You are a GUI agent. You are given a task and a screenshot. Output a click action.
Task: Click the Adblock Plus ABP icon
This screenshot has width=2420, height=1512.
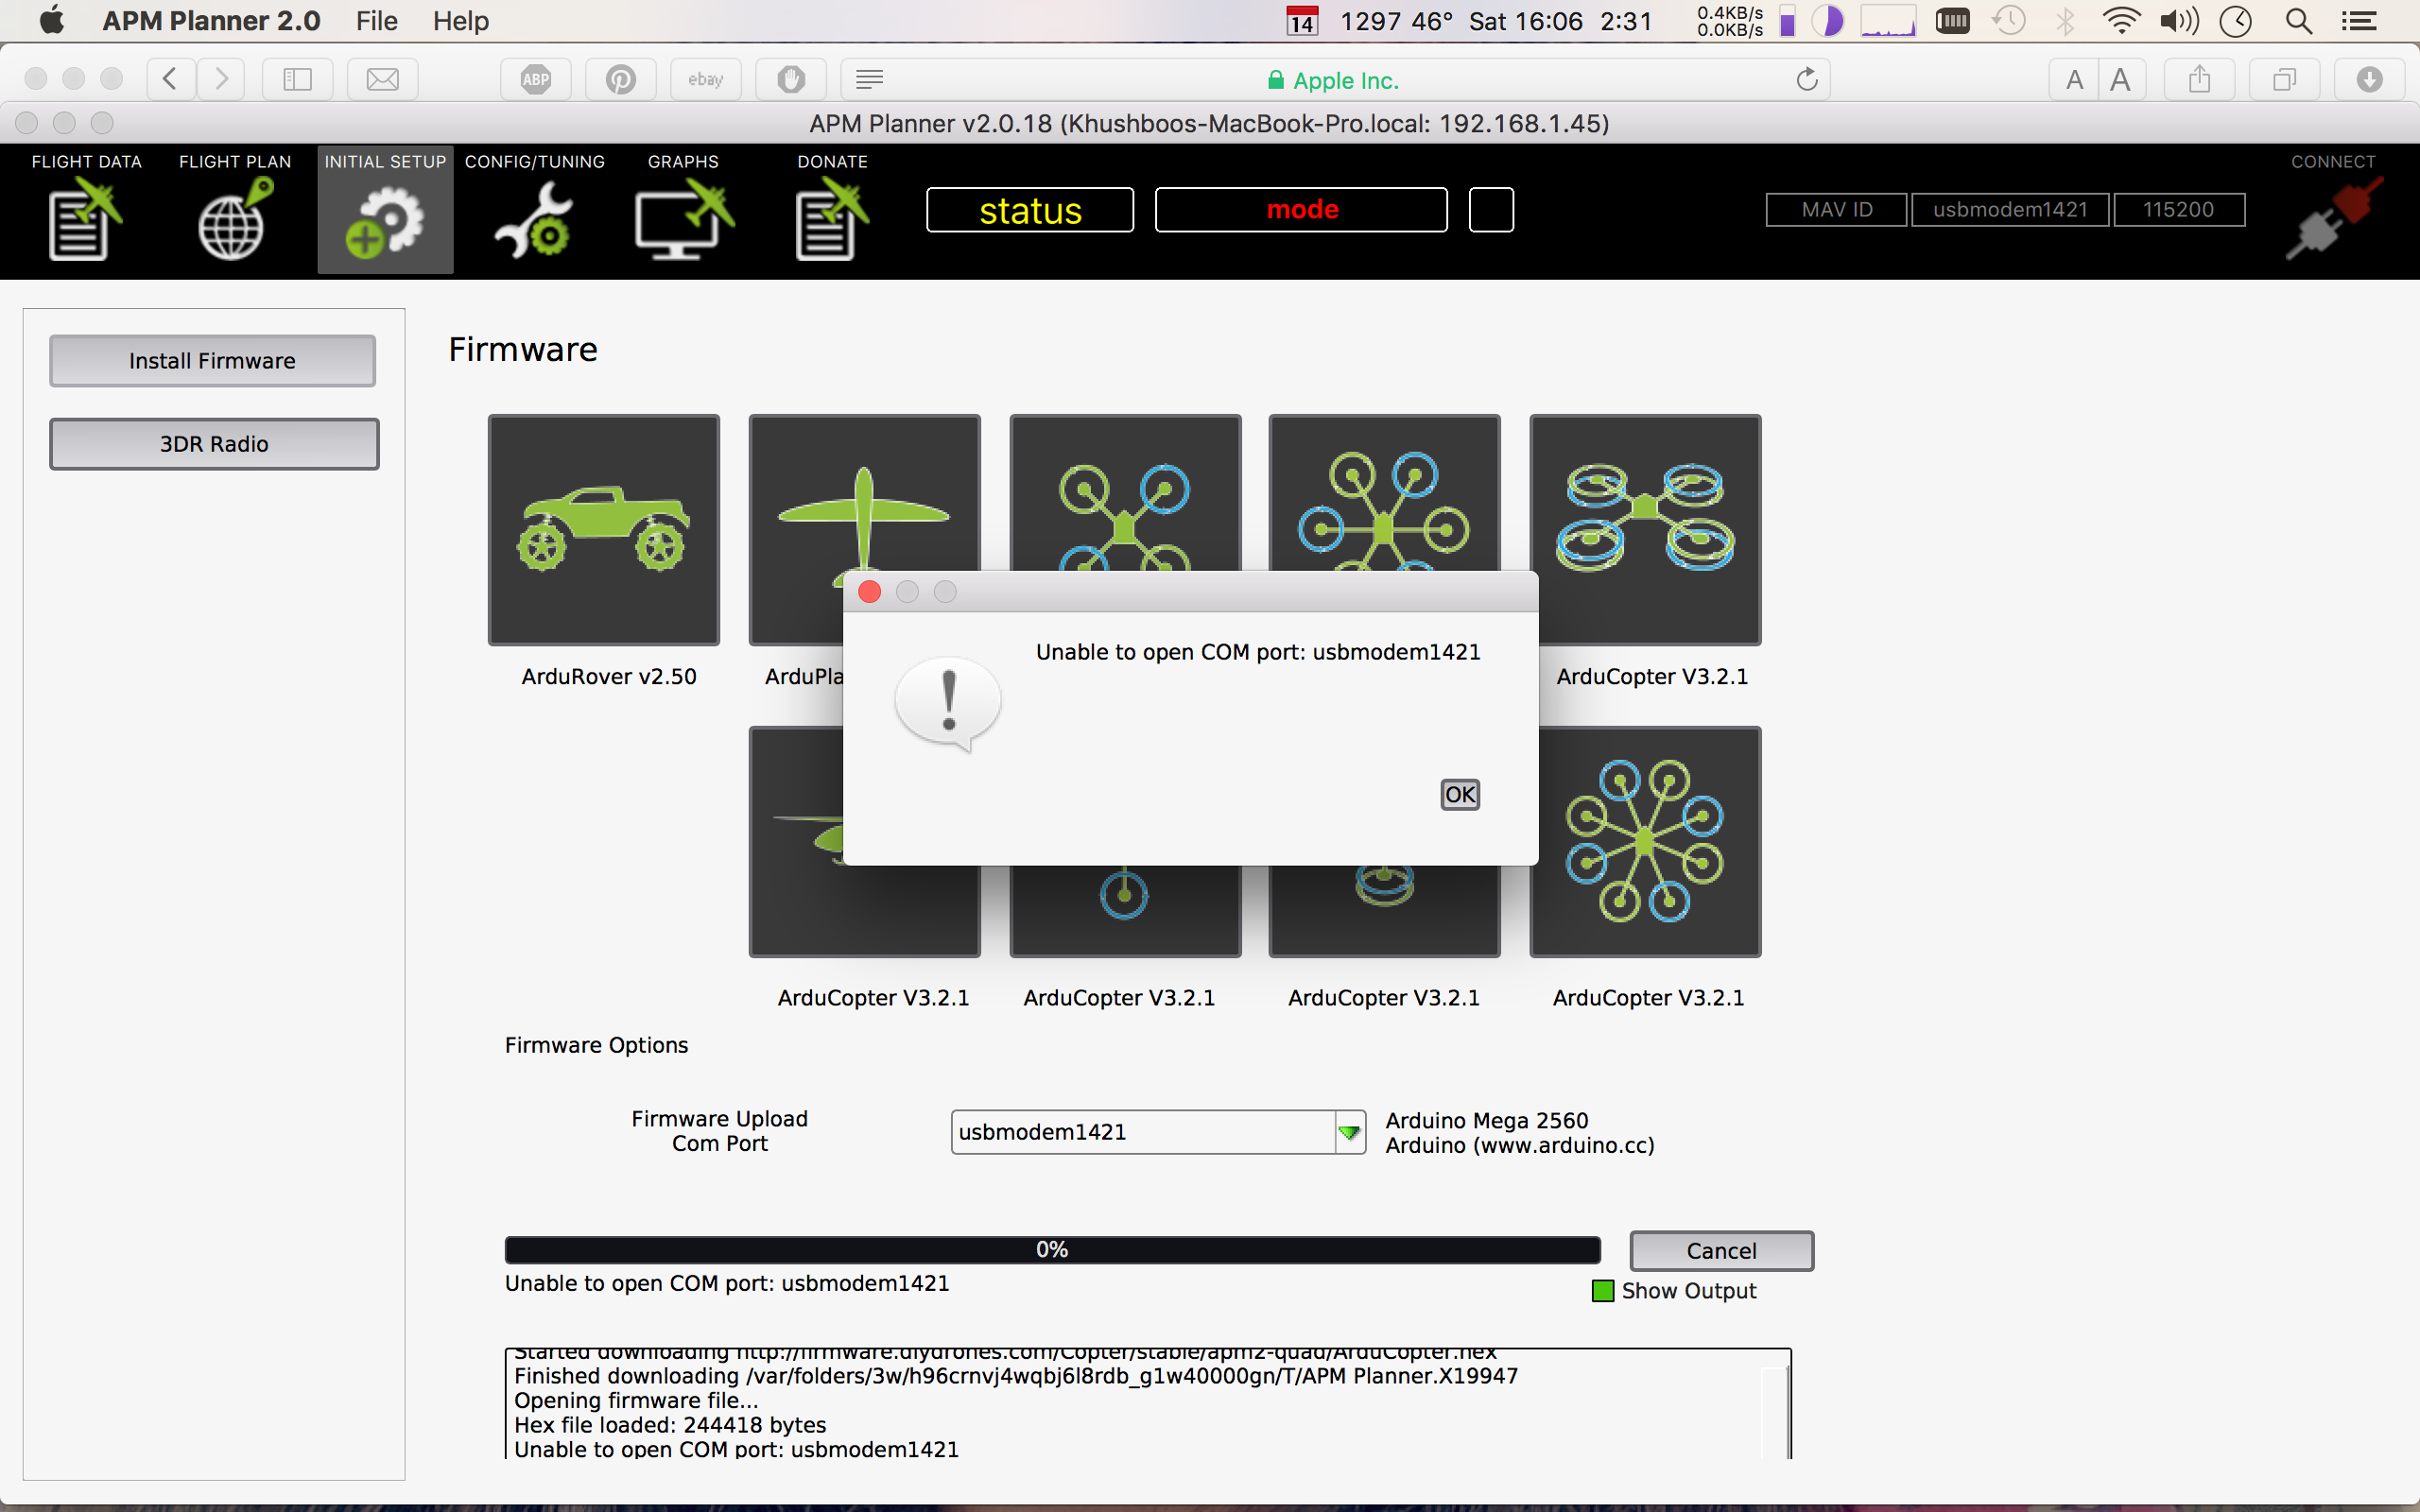[x=536, y=79]
